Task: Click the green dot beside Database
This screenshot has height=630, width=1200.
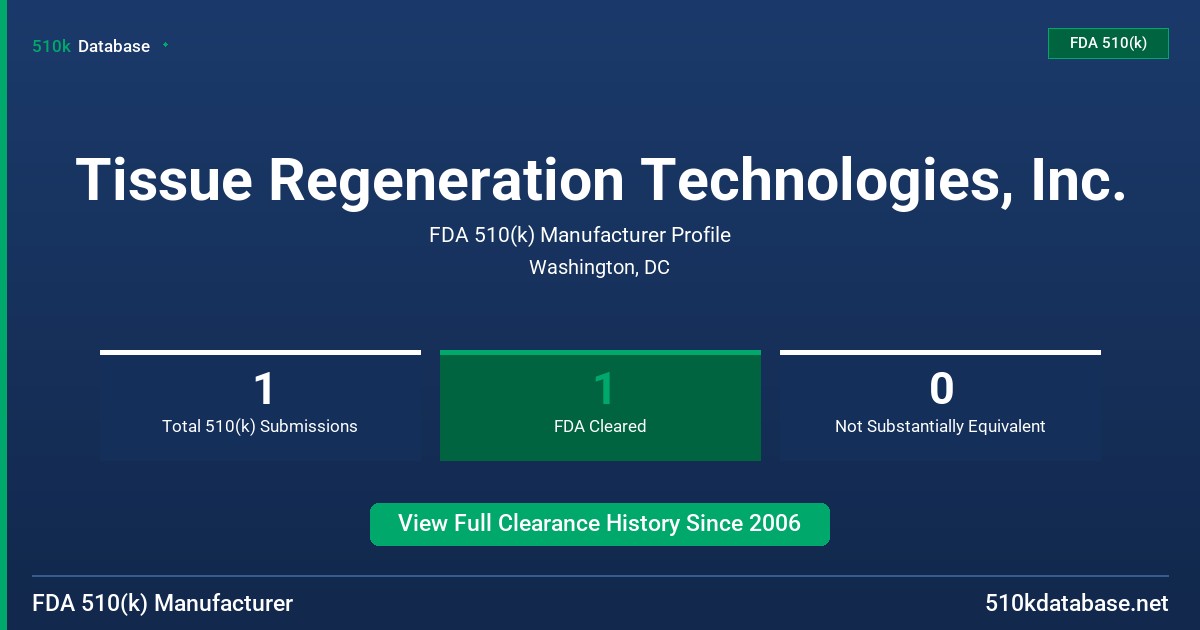Action: pos(165,45)
